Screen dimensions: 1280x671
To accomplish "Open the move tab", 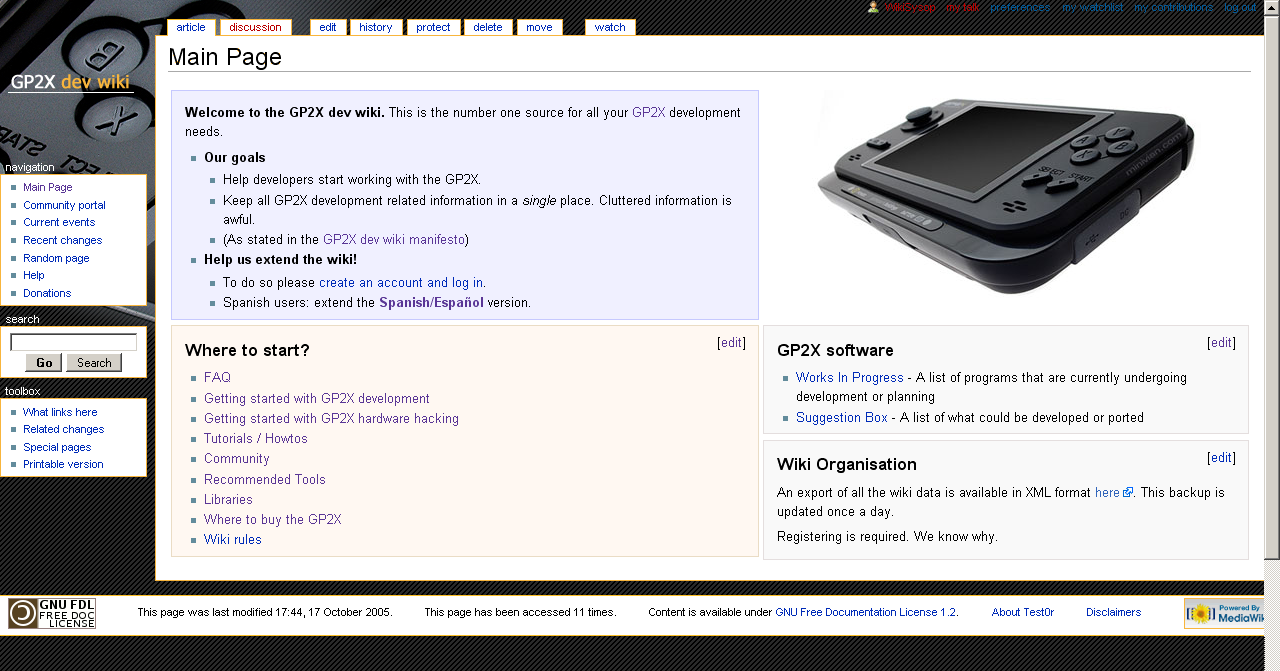I will pos(539,27).
